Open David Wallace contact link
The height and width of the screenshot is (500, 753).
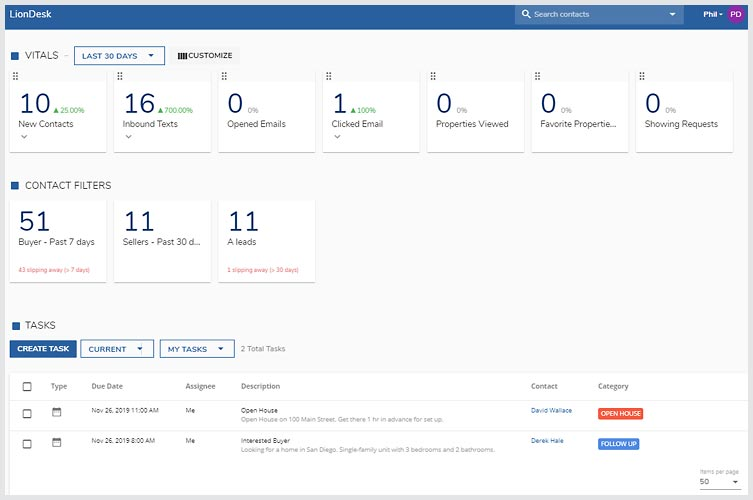pos(551,410)
